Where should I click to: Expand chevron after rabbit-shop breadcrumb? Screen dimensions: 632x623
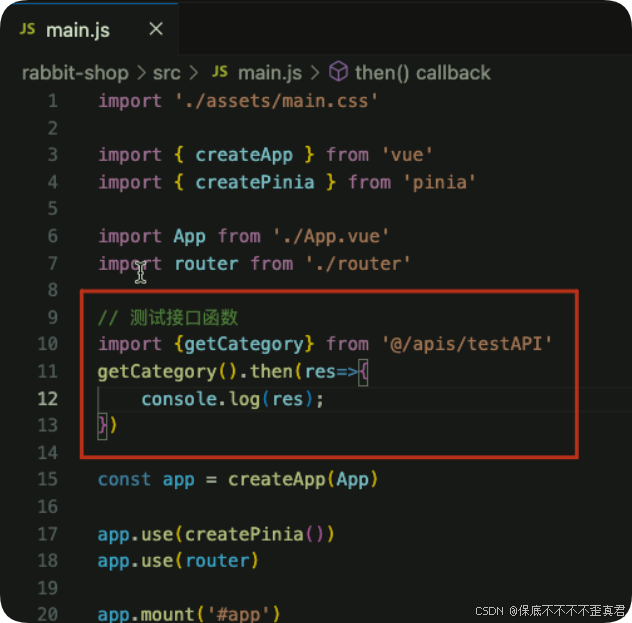(141, 73)
